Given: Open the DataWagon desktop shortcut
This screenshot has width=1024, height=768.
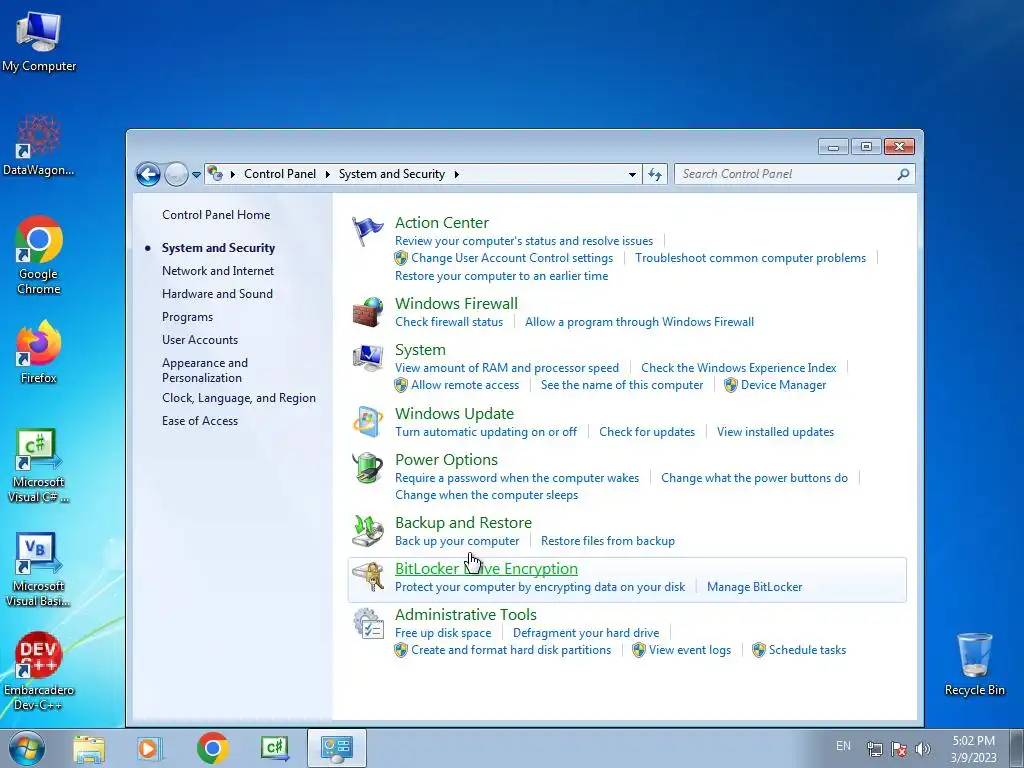Looking at the screenshot, I should click(39, 146).
